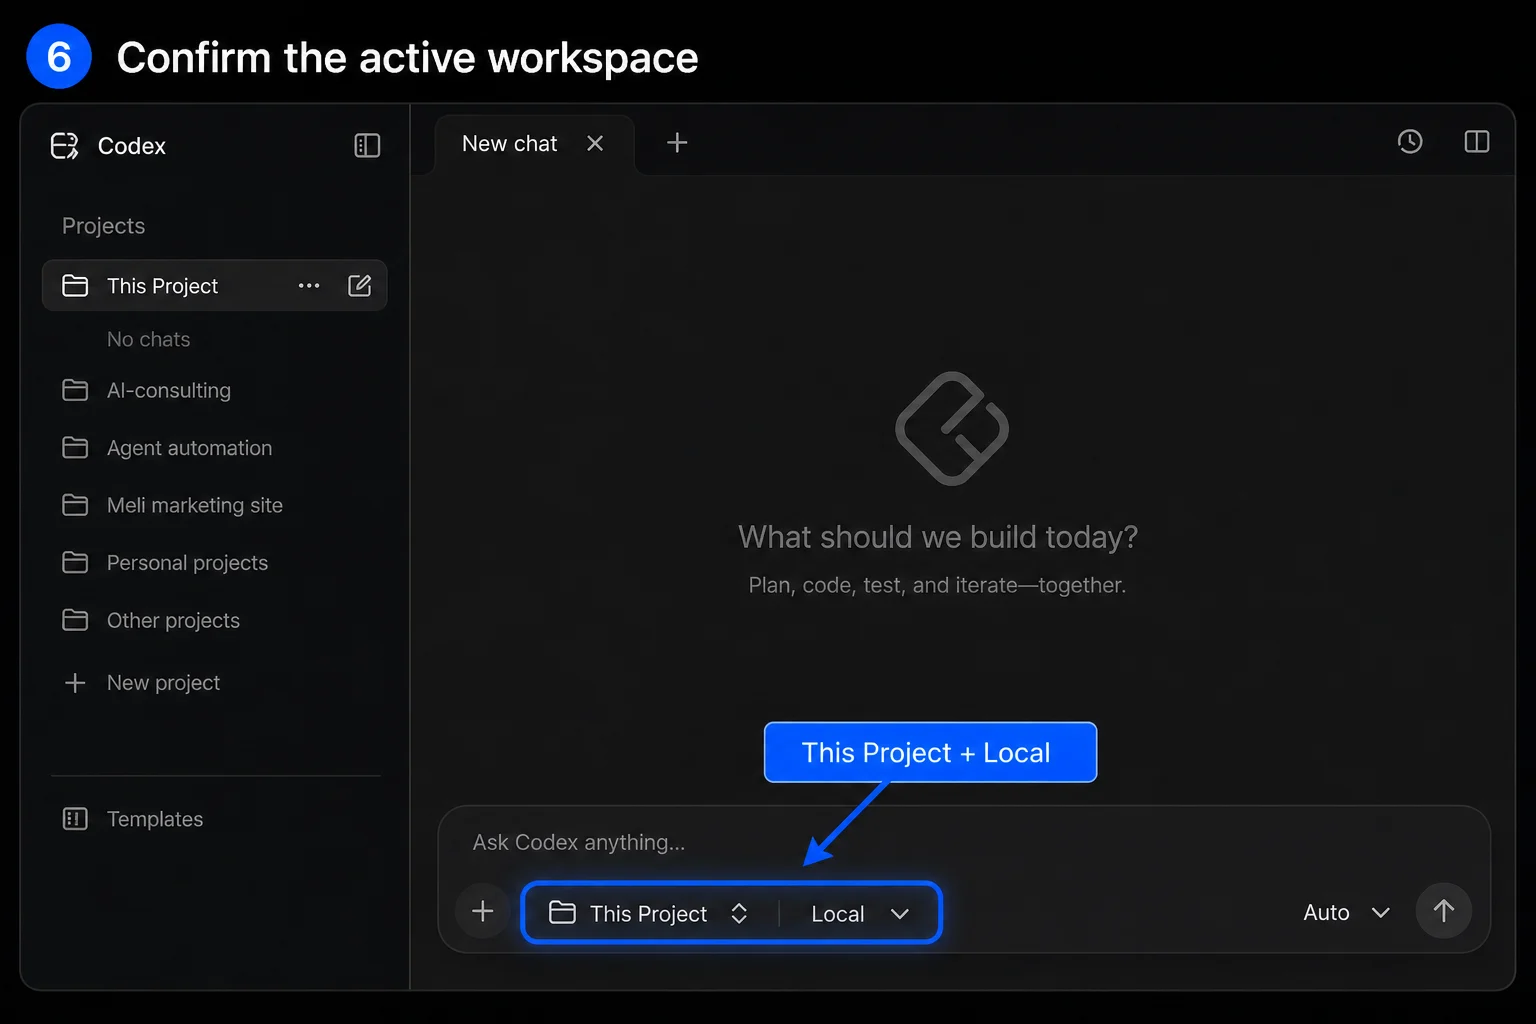Click the Personal projects folder icon

pyautogui.click(x=75, y=563)
